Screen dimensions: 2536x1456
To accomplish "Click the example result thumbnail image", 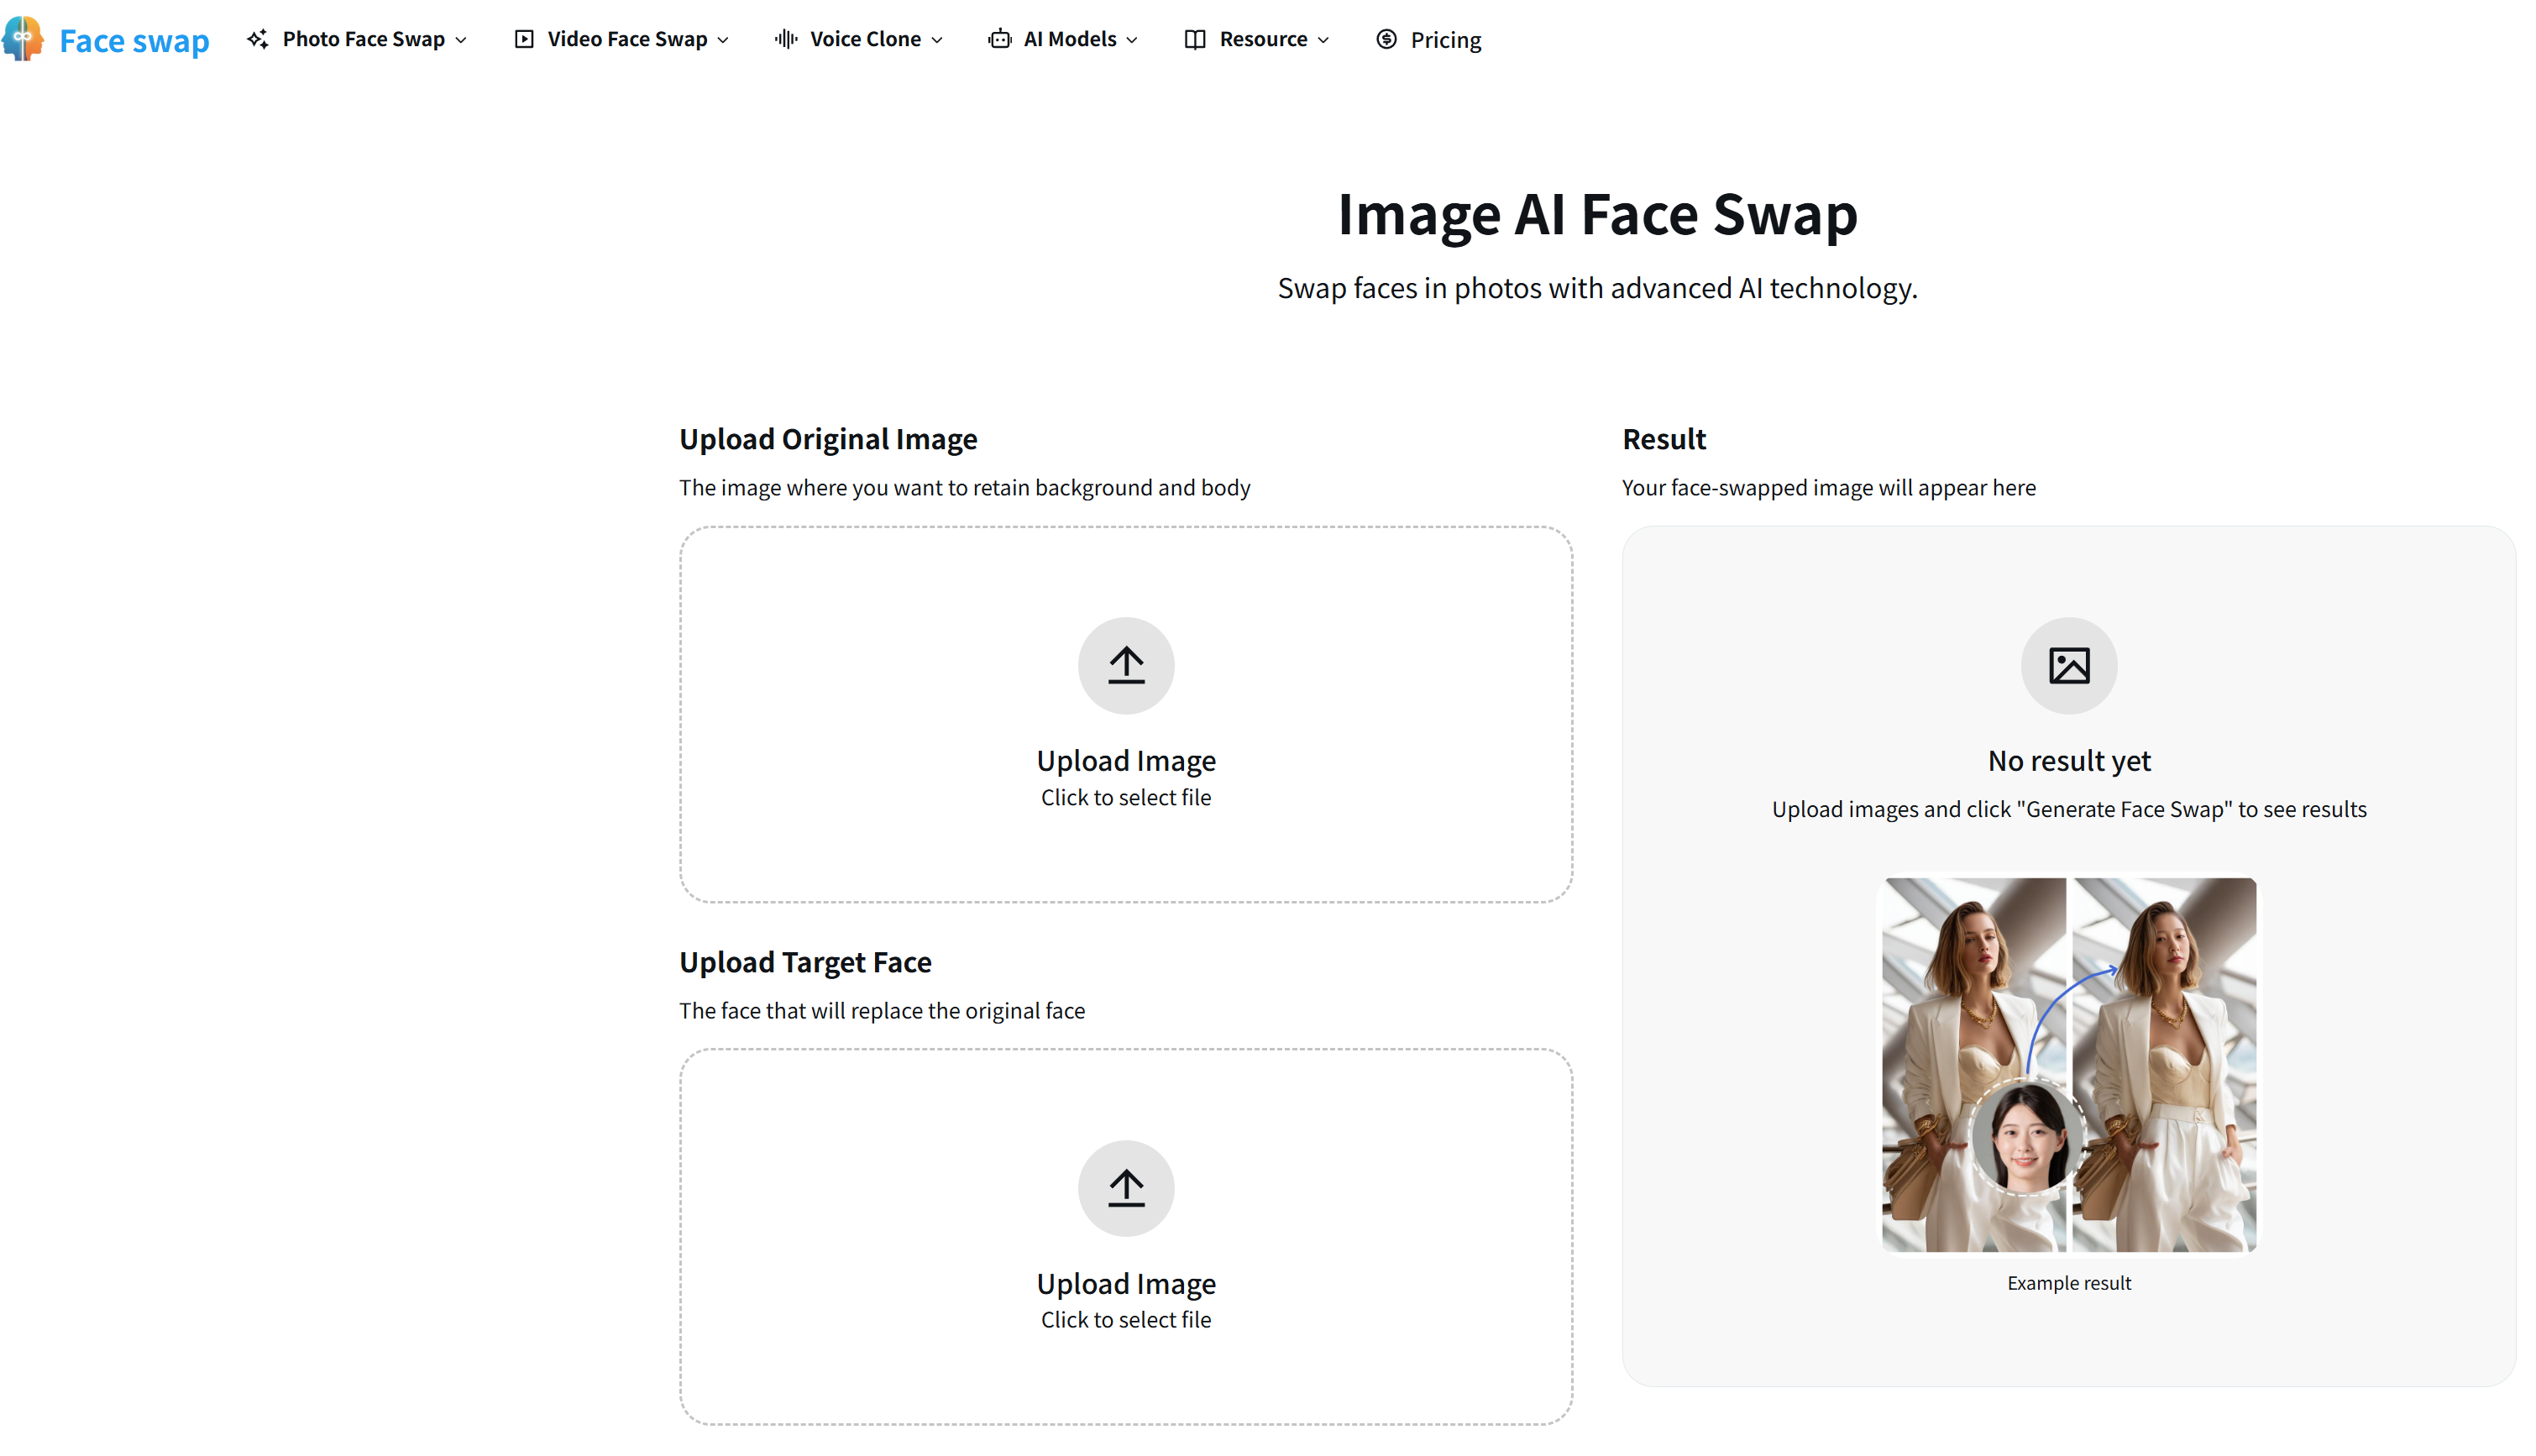I will (2069, 1065).
